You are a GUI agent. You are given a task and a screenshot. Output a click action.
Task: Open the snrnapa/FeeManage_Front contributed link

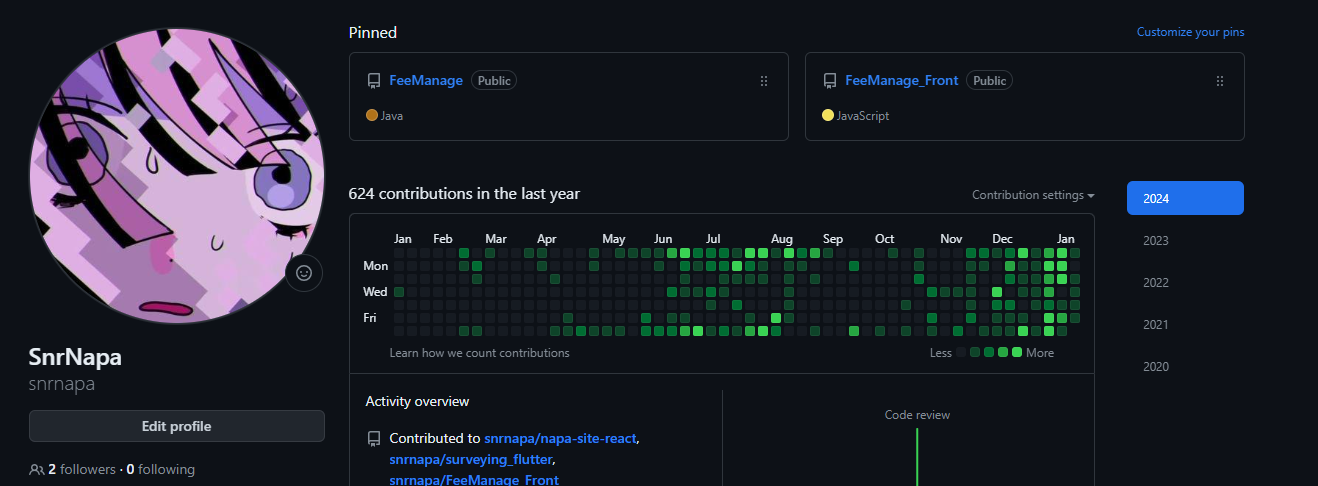click(x=474, y=479)
